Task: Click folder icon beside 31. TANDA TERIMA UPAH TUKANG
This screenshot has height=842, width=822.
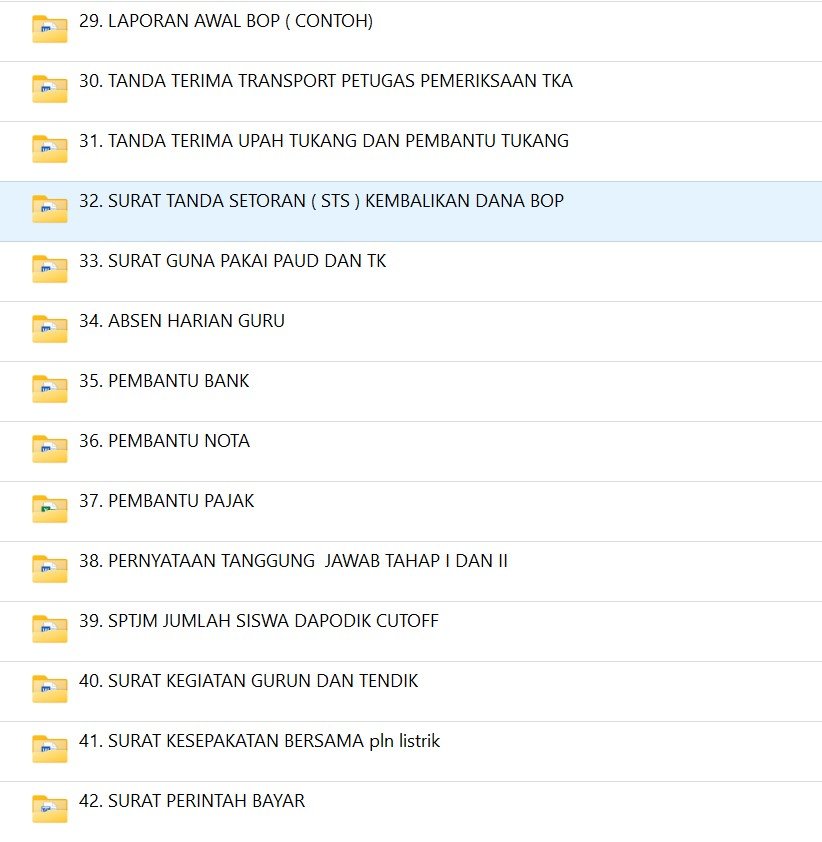Action: coord(49,149)
